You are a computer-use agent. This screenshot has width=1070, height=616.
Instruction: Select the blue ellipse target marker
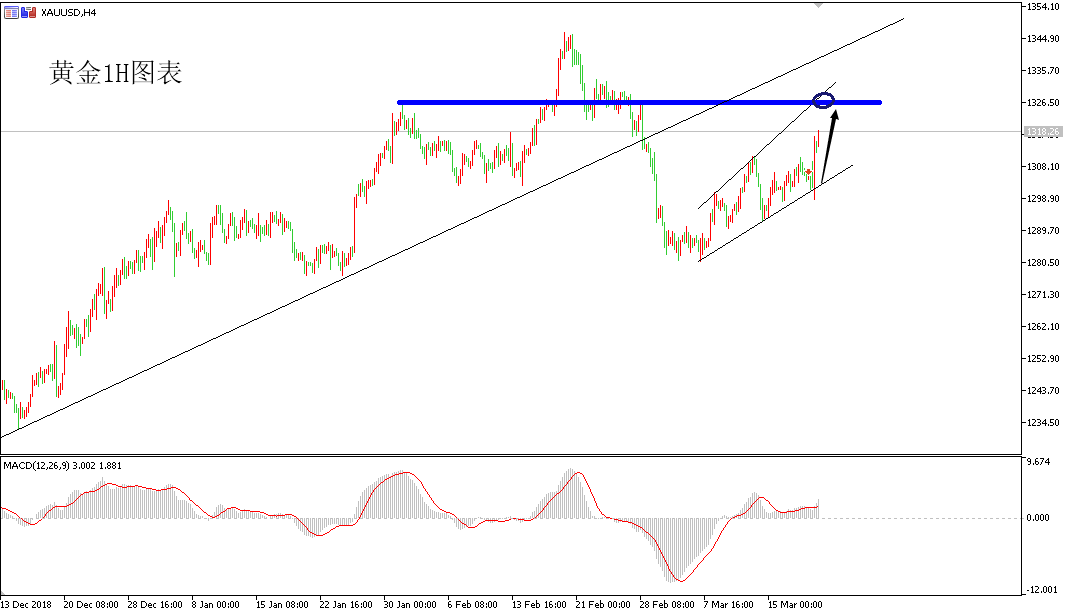824,101
